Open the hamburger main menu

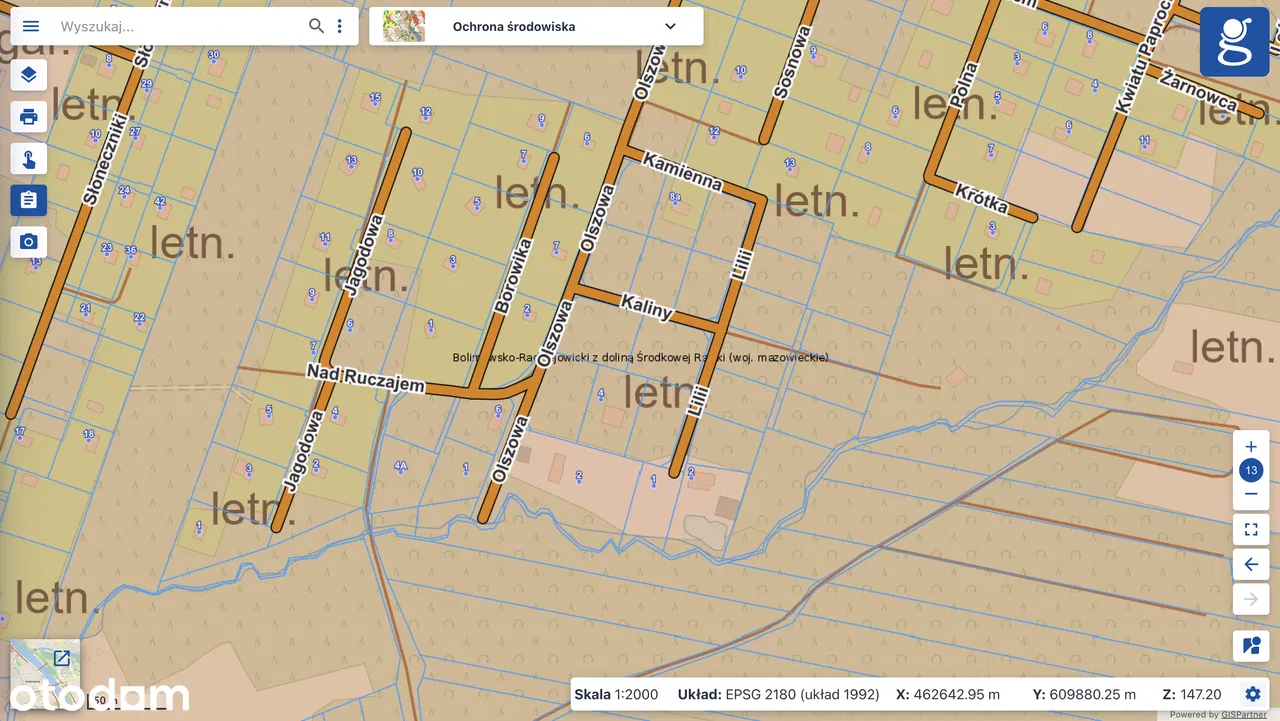31,26
